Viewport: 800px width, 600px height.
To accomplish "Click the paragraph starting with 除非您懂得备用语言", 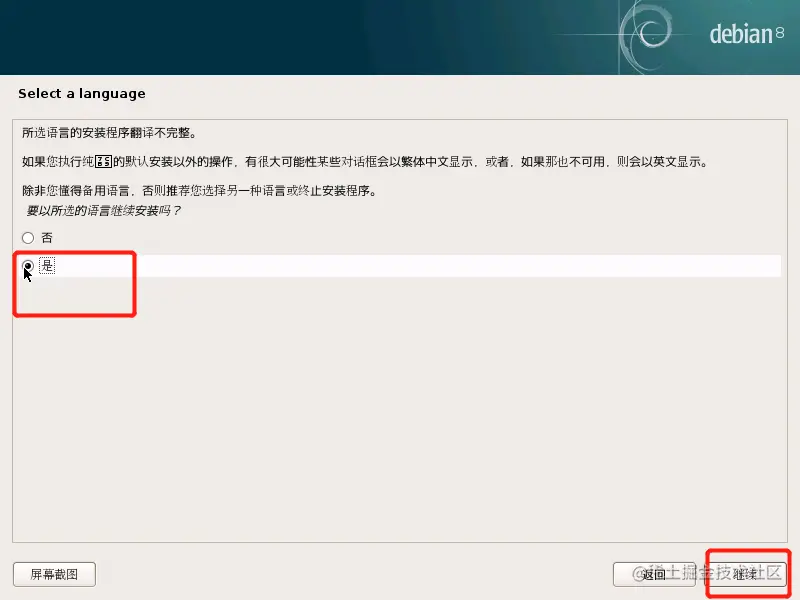I will coord(200,191).
